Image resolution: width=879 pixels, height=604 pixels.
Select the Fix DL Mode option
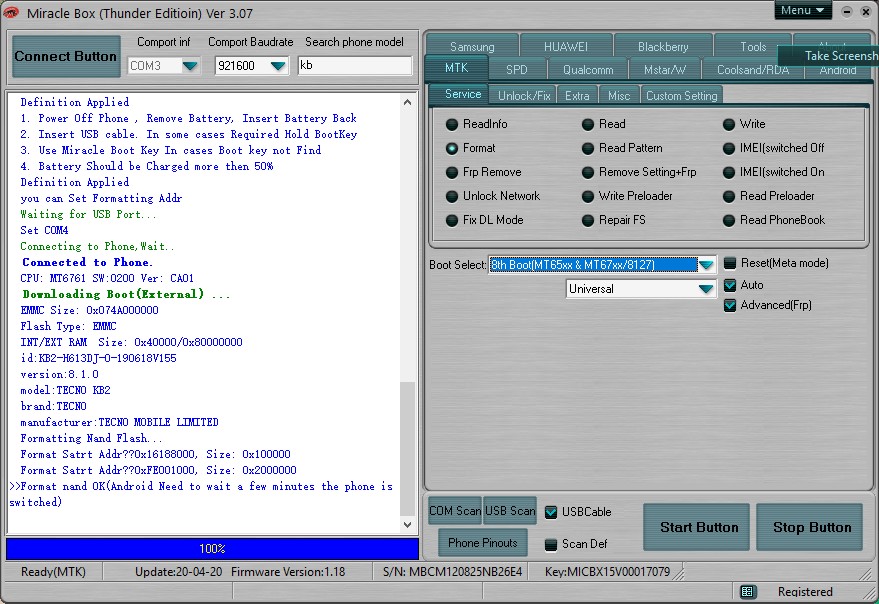pos(484,220)
